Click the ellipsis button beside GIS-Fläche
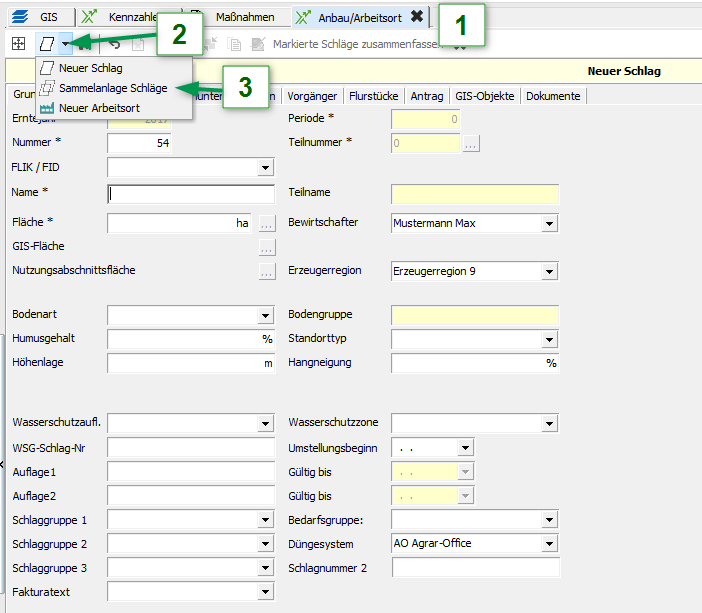702x613 pixels. (266, 246)
